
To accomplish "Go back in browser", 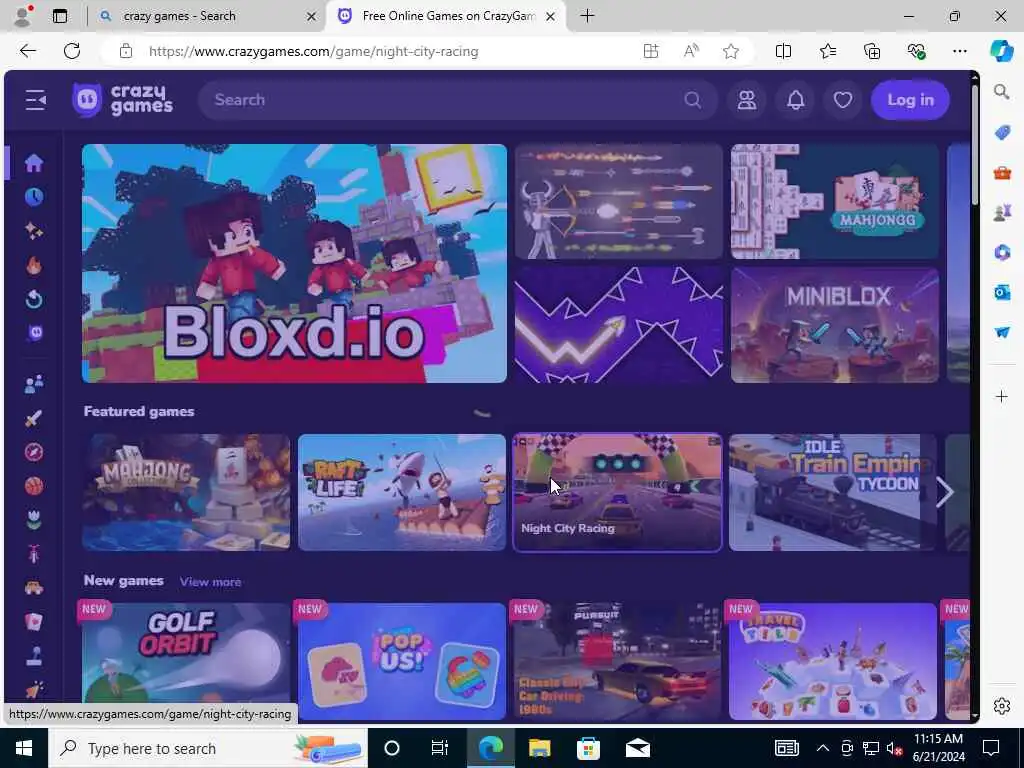I will (x=27, y=51).
